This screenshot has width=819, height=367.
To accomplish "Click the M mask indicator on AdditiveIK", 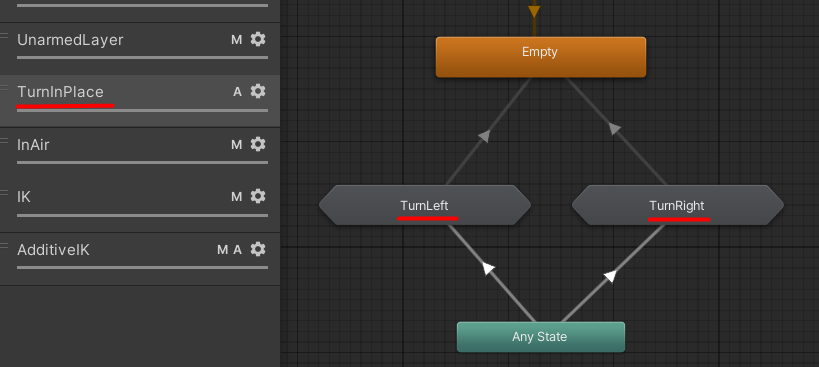I will tap(223, 250).
